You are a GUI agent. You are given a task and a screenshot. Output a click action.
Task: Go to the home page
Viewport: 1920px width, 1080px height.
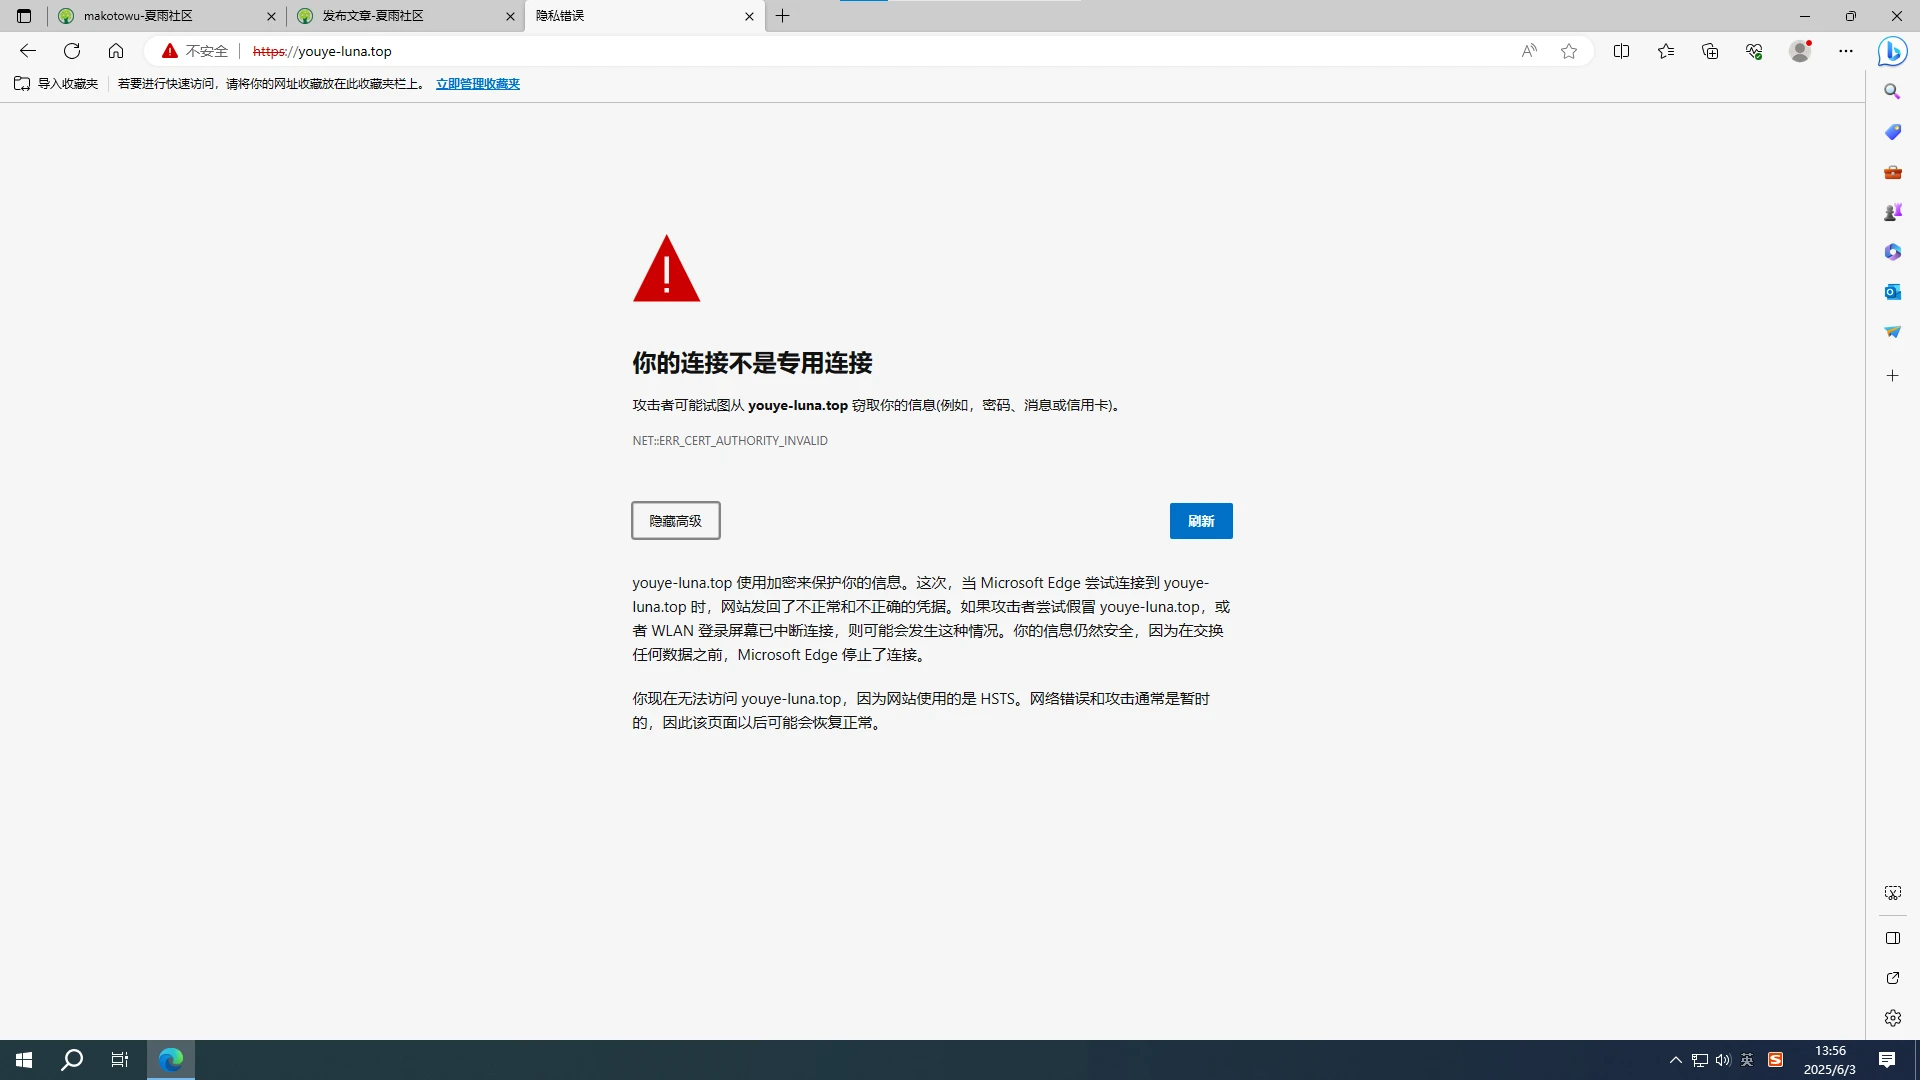point(116,51)
